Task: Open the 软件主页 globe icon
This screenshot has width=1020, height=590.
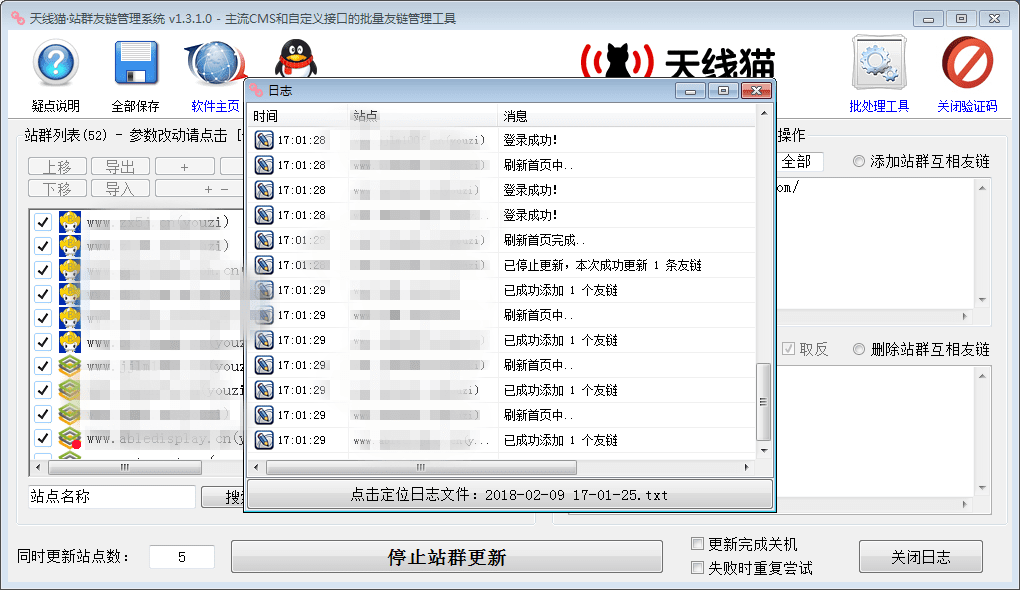Action: point(215,63)
